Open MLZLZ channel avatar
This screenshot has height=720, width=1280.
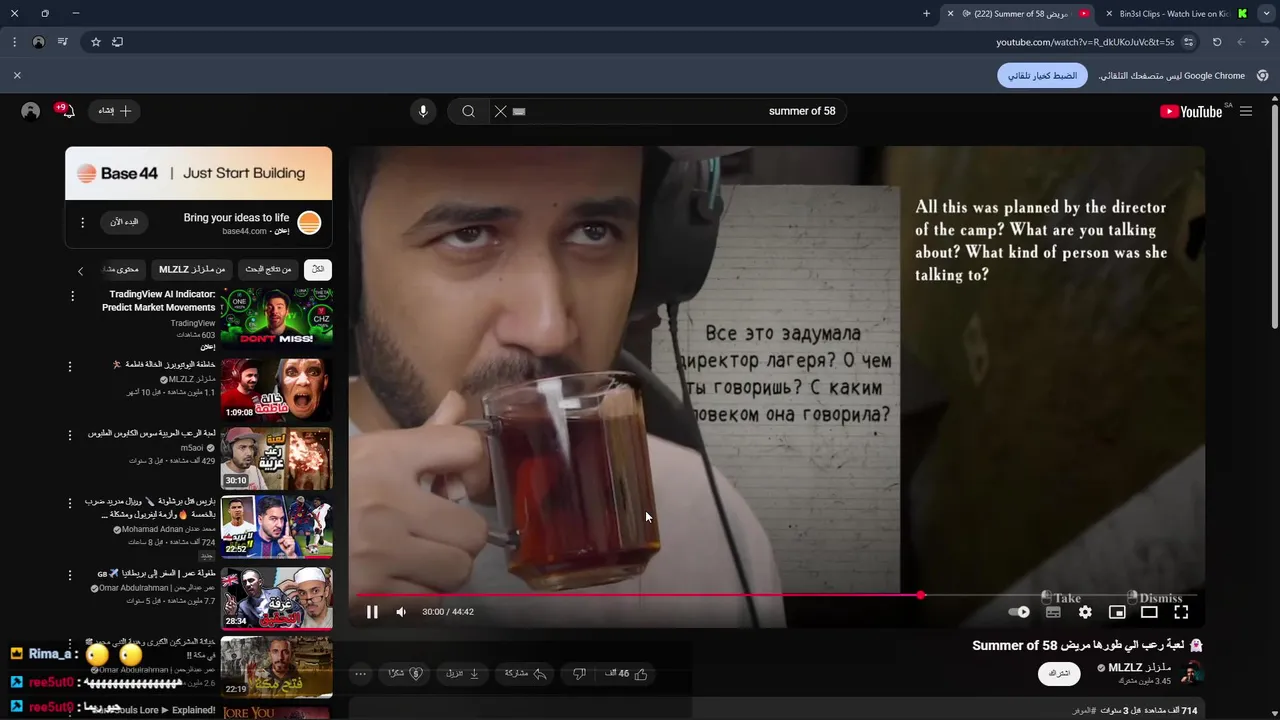[1191, 673]
